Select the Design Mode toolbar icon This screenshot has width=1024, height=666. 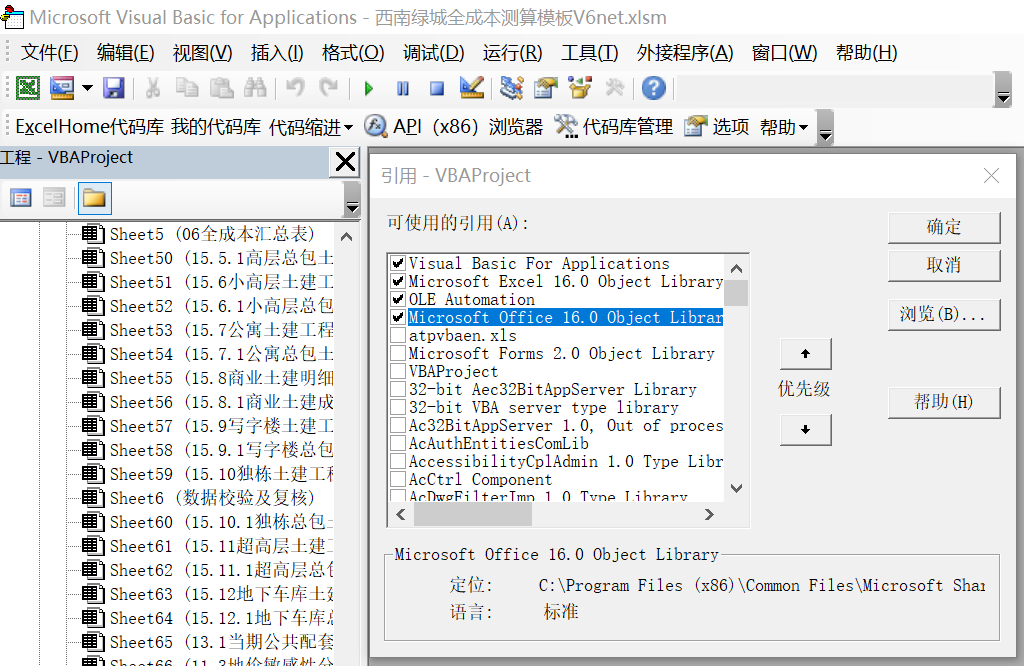[470, 88]
